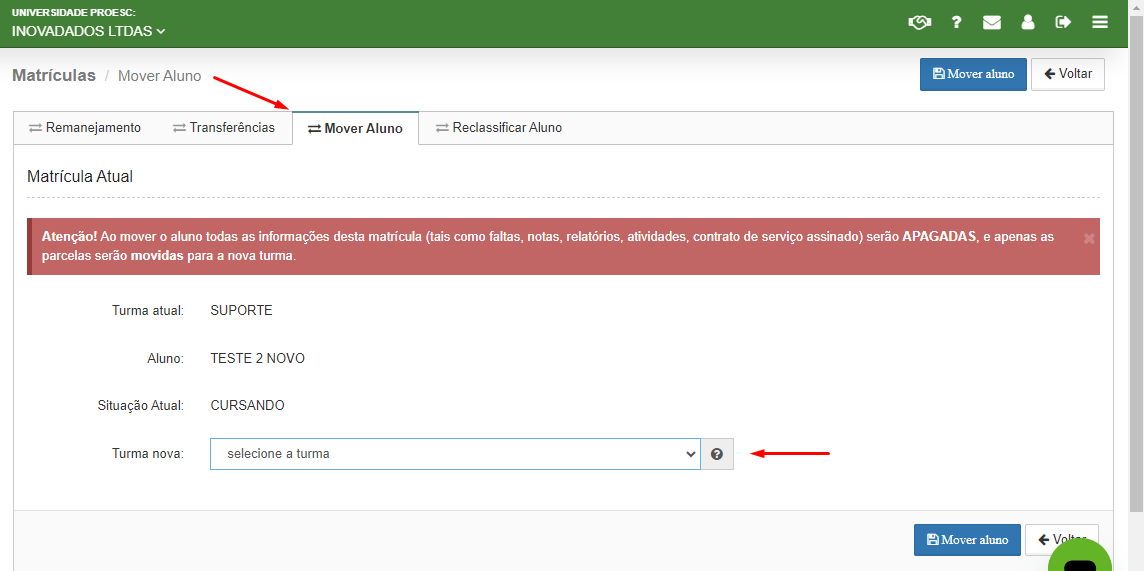Click help icon beside Turma nova field
The image size is (1144, 571).
pos(717,454)
